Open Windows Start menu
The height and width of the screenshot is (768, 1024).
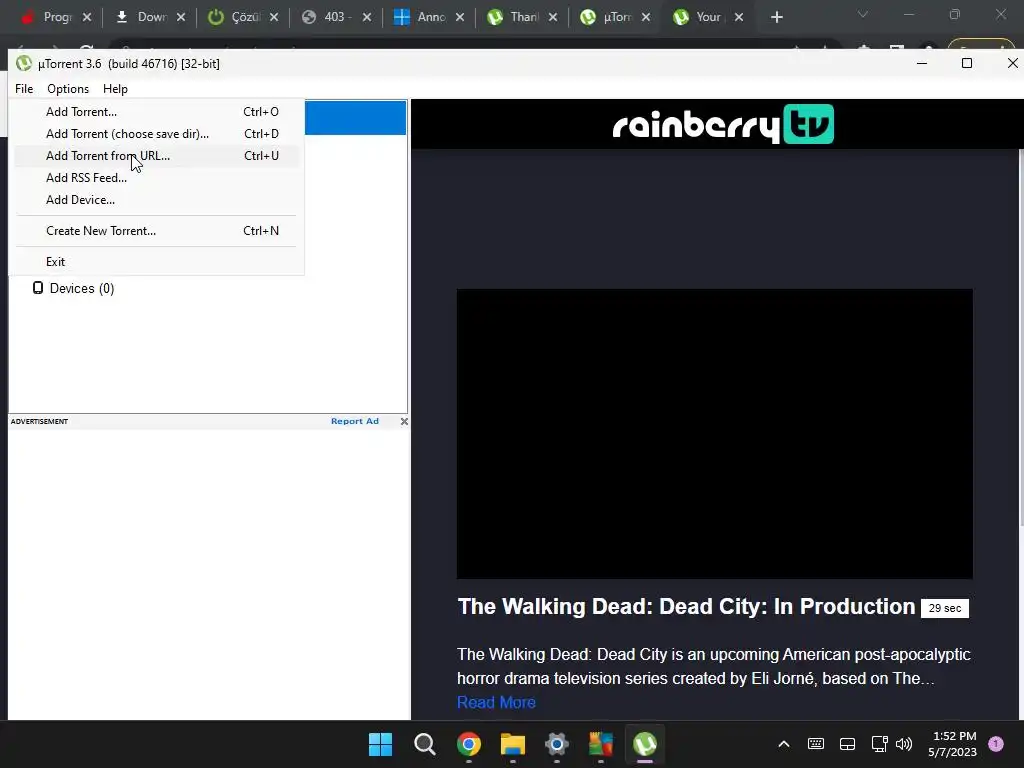tap(380, 744)
